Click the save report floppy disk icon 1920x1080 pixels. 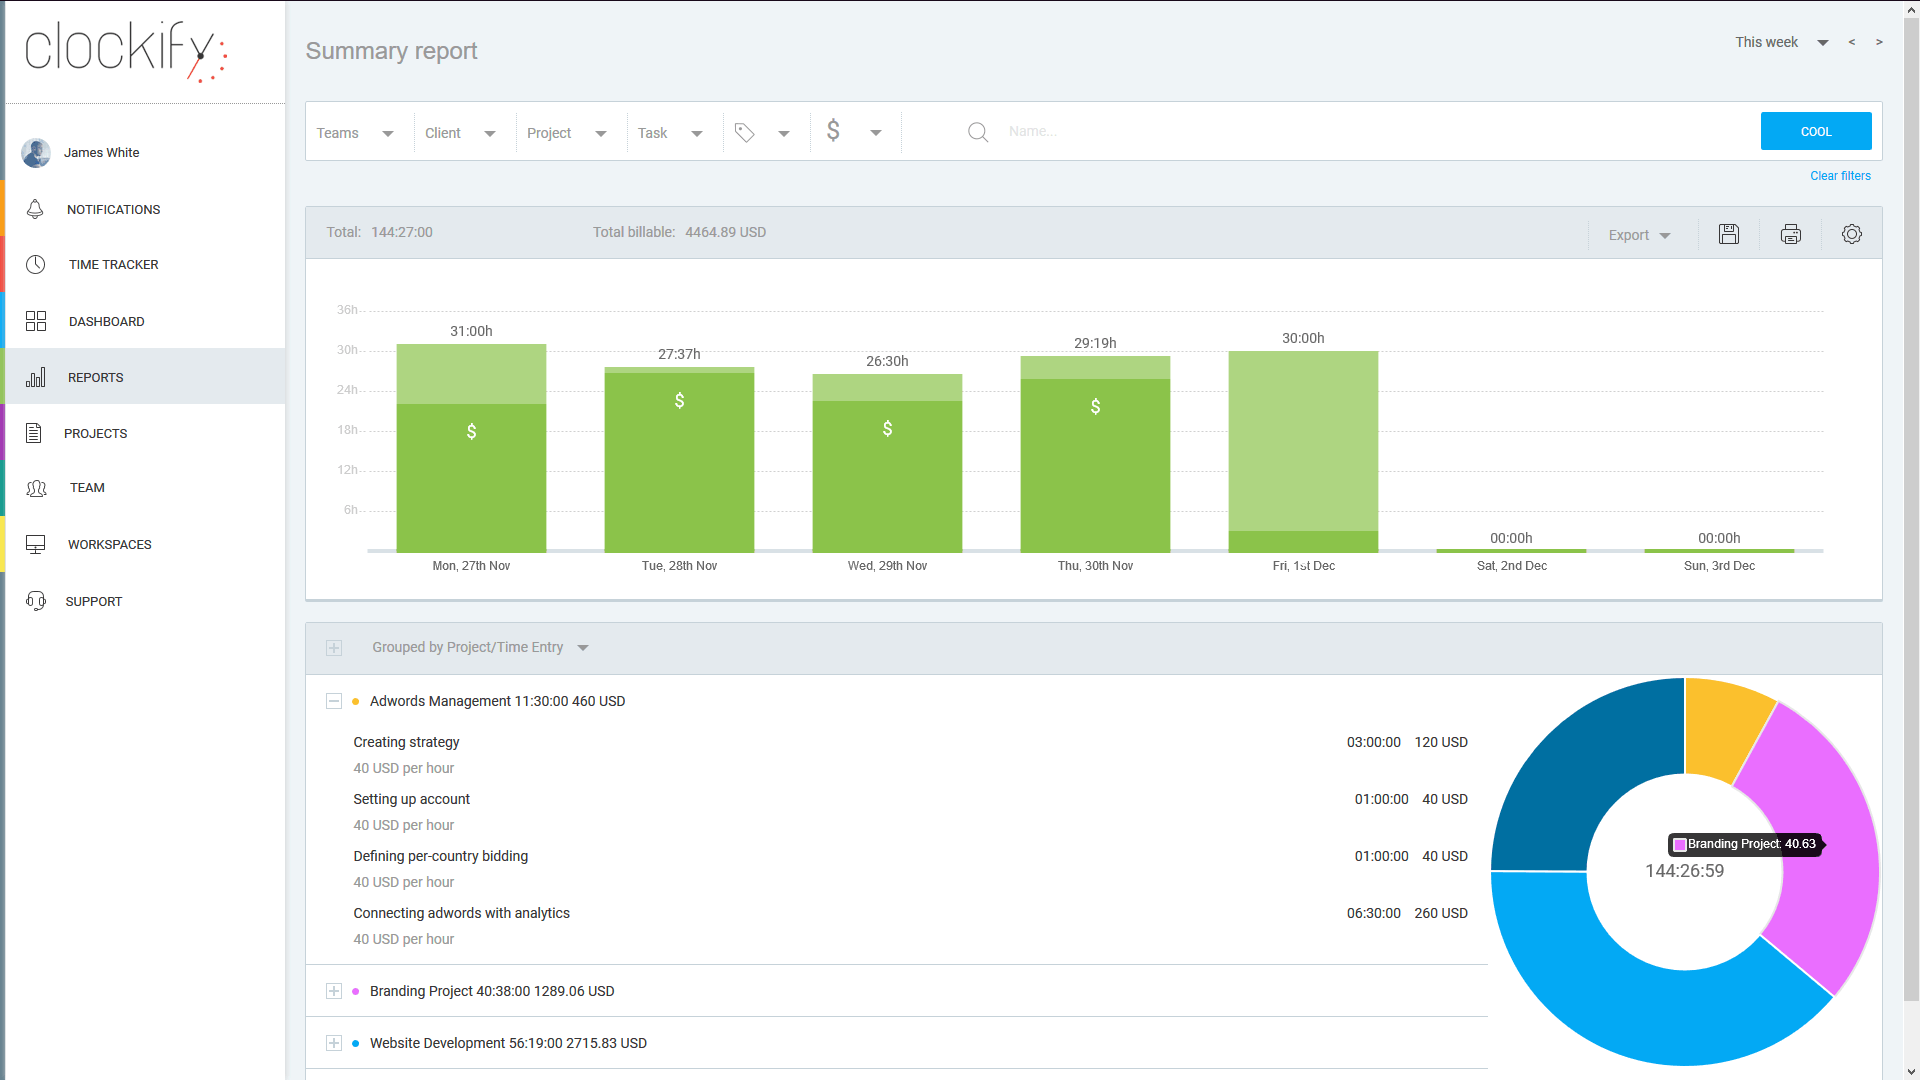click(1729, 234)
